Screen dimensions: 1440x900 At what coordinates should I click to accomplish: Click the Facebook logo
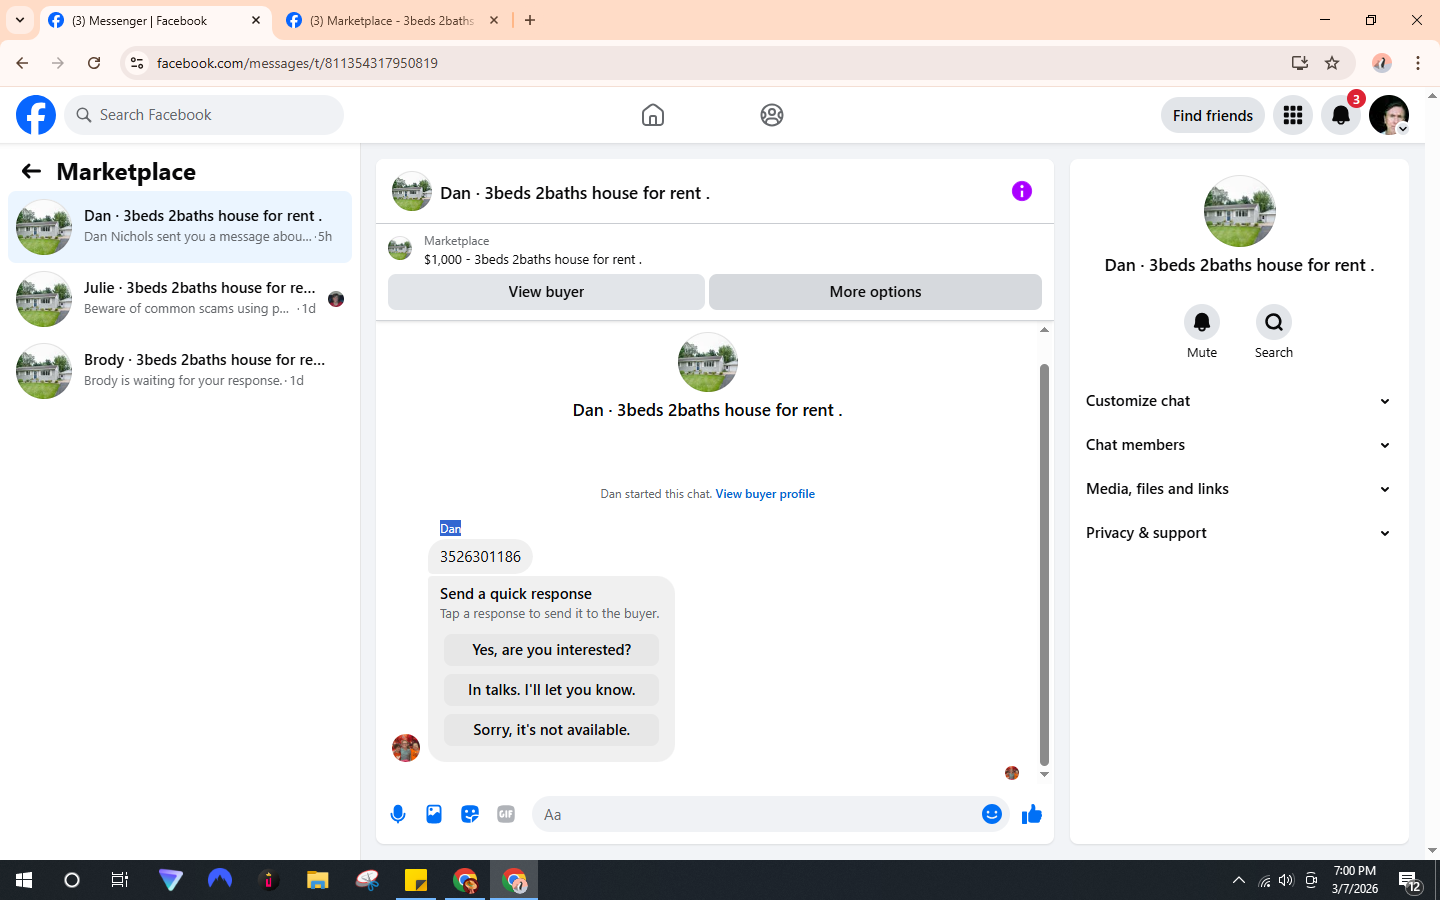36,115
